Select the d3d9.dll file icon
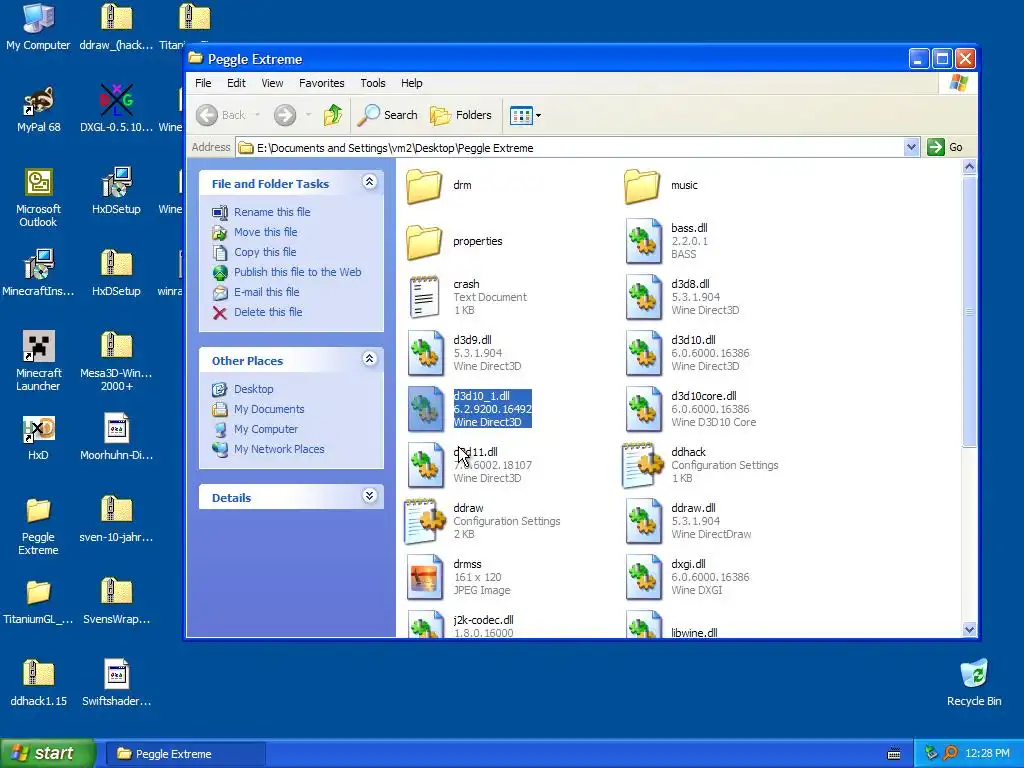Image resolution: width=1024 pixels, height=768 pixels. click(x=426, y=353)
